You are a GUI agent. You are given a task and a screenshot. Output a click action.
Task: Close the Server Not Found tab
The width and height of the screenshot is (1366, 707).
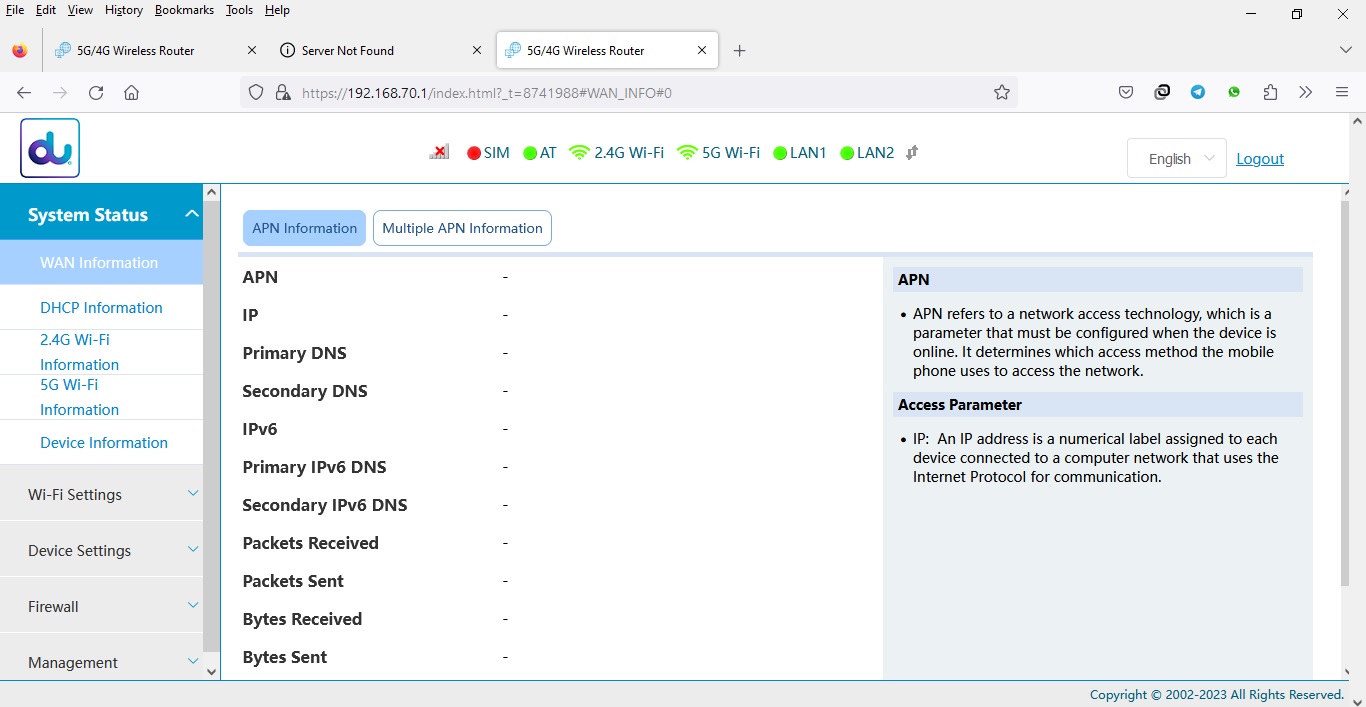[x=477, y=50]
